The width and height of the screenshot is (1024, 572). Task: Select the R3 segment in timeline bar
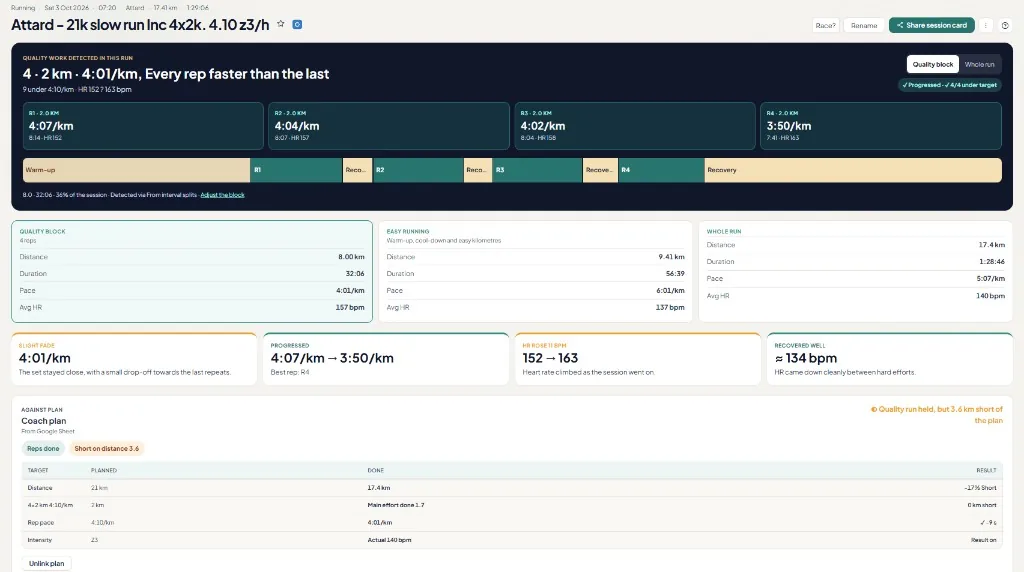(x=537, y=170)
